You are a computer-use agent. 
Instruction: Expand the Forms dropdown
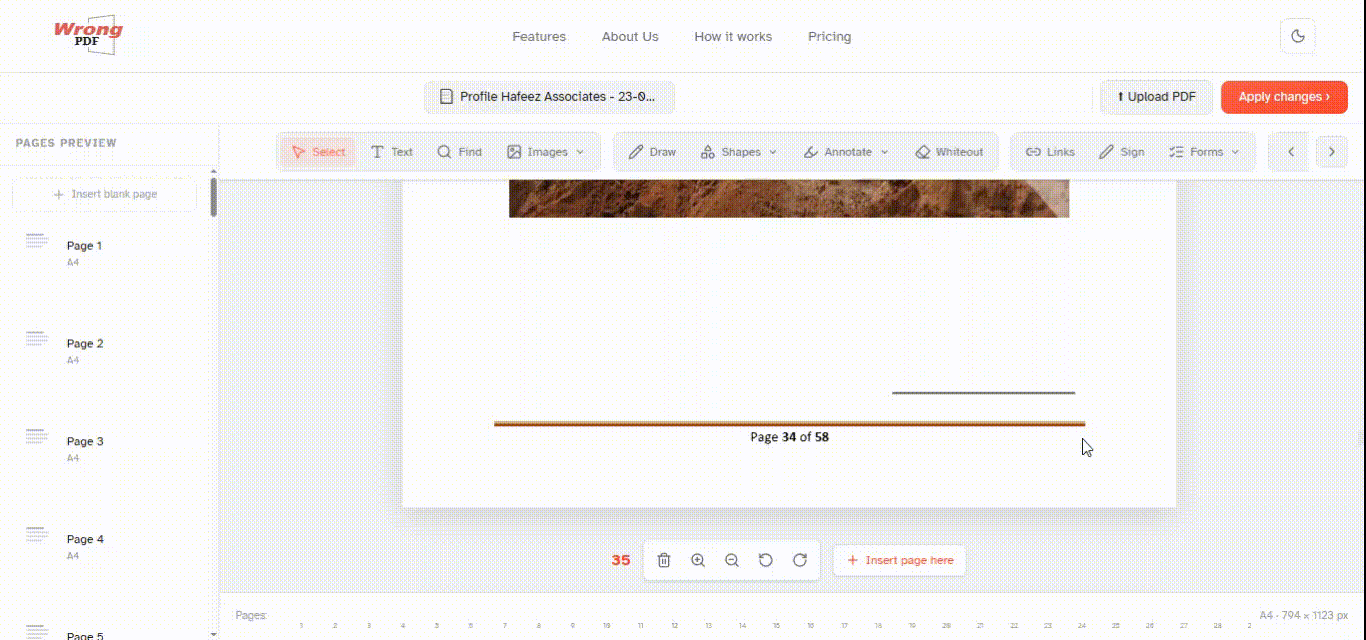click(x=1204, y=152)
